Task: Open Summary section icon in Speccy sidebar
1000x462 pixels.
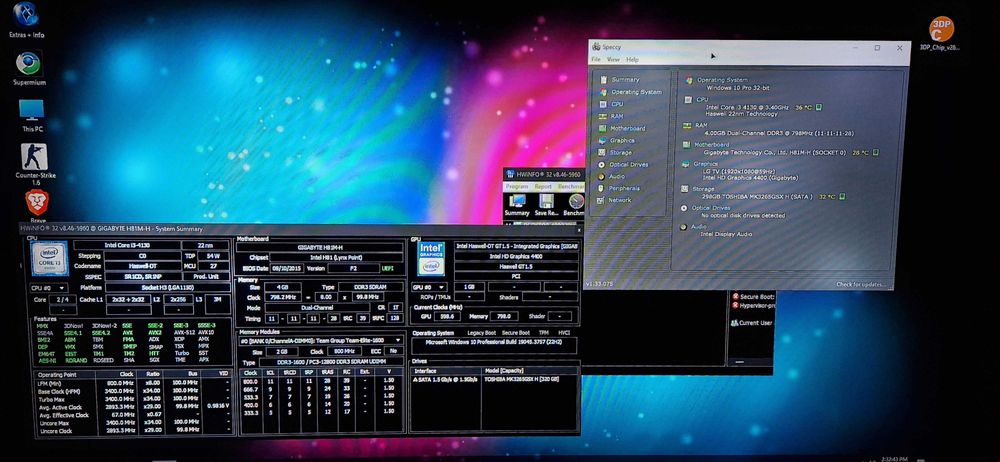Action: tap(602, 80)
